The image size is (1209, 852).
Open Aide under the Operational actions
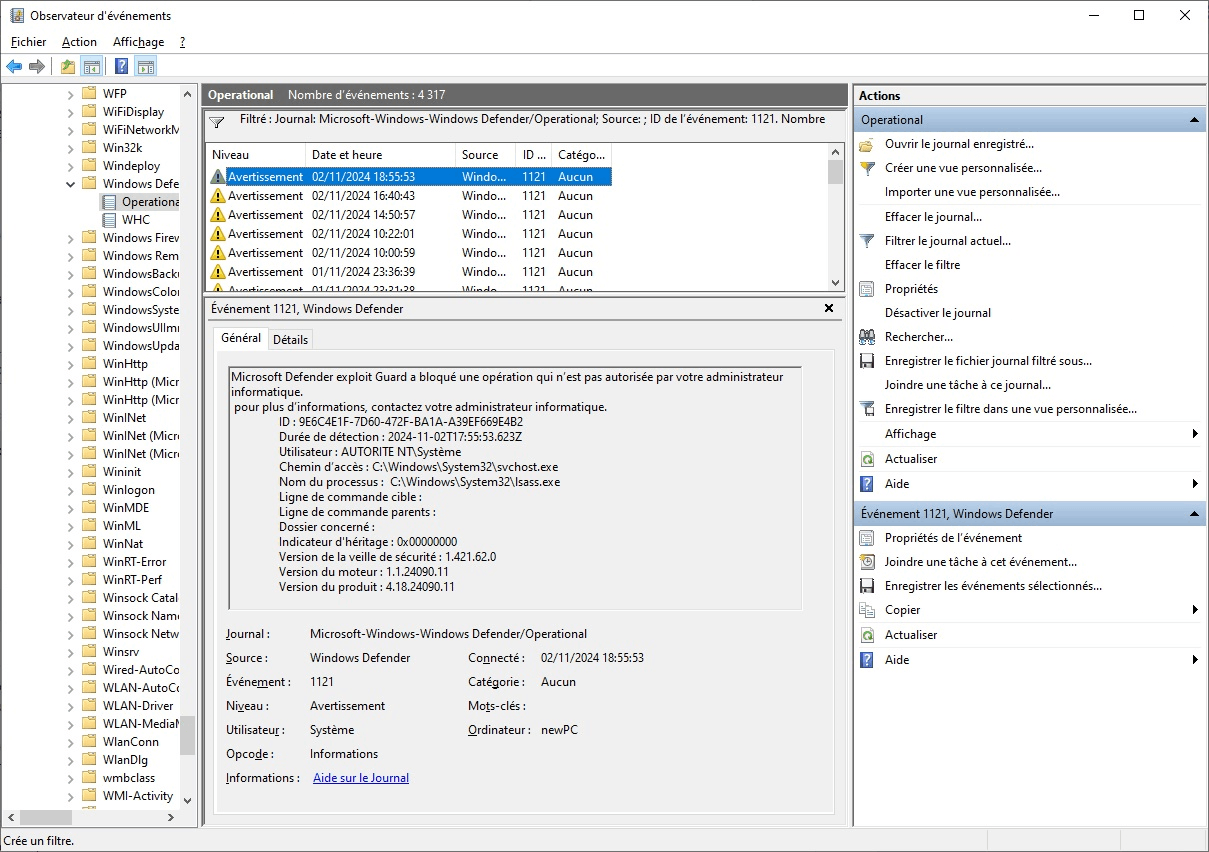(897, 484)
